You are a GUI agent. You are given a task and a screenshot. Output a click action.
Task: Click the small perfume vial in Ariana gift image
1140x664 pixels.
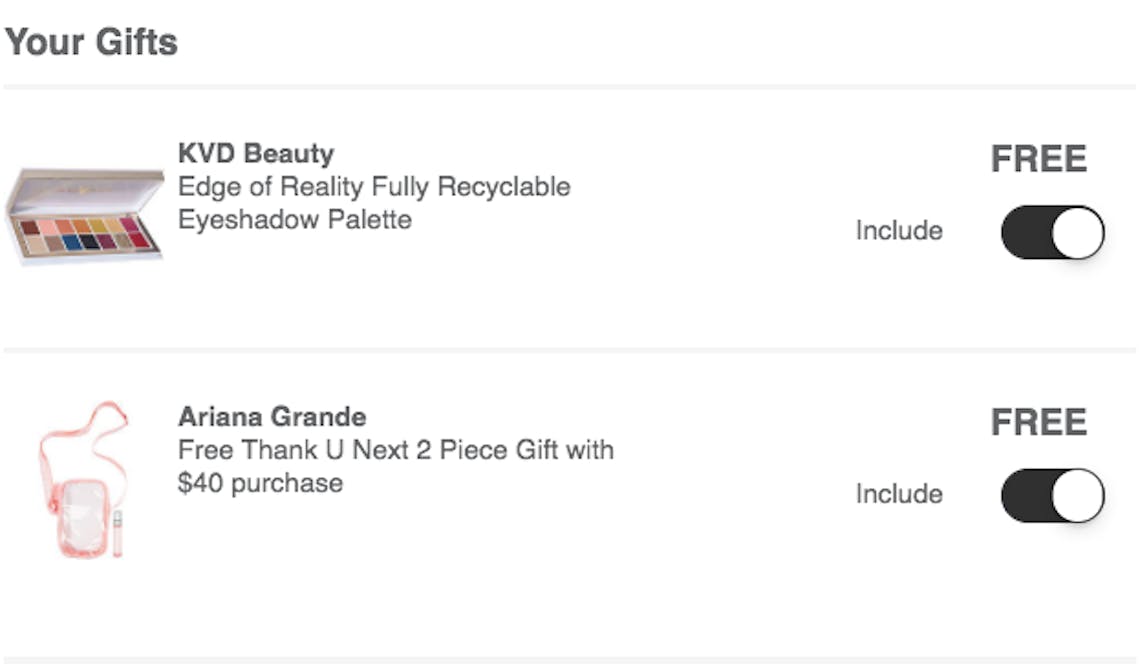[x=118, y=534]
